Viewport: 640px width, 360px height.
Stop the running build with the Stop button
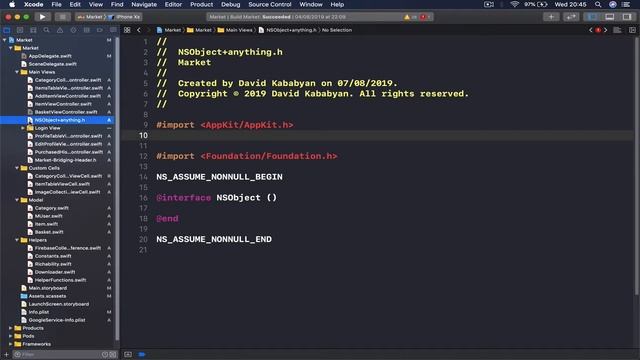point(62,17)
